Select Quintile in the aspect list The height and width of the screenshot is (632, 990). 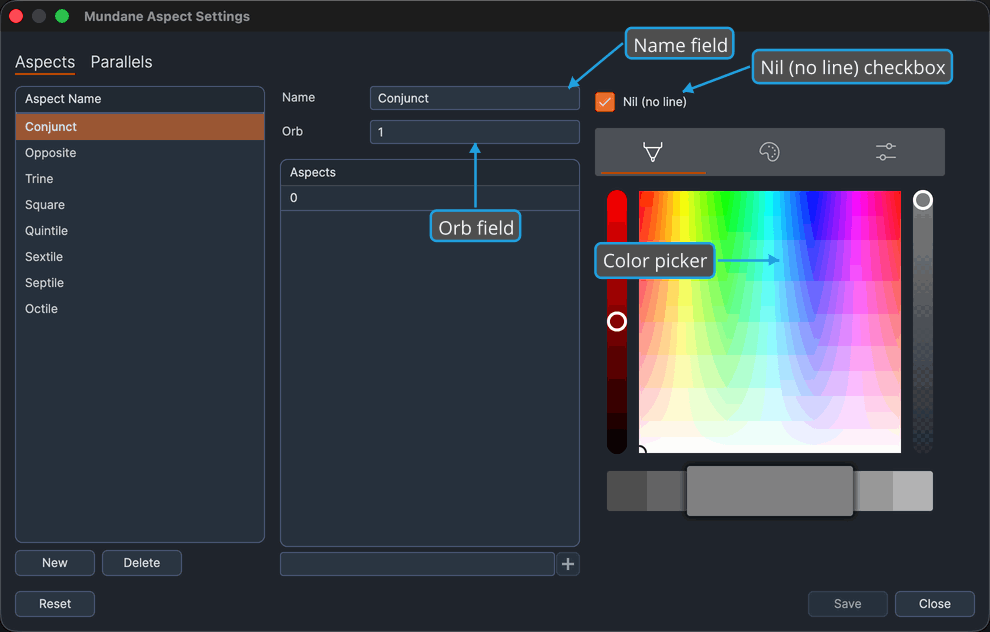tap(140, 230)
